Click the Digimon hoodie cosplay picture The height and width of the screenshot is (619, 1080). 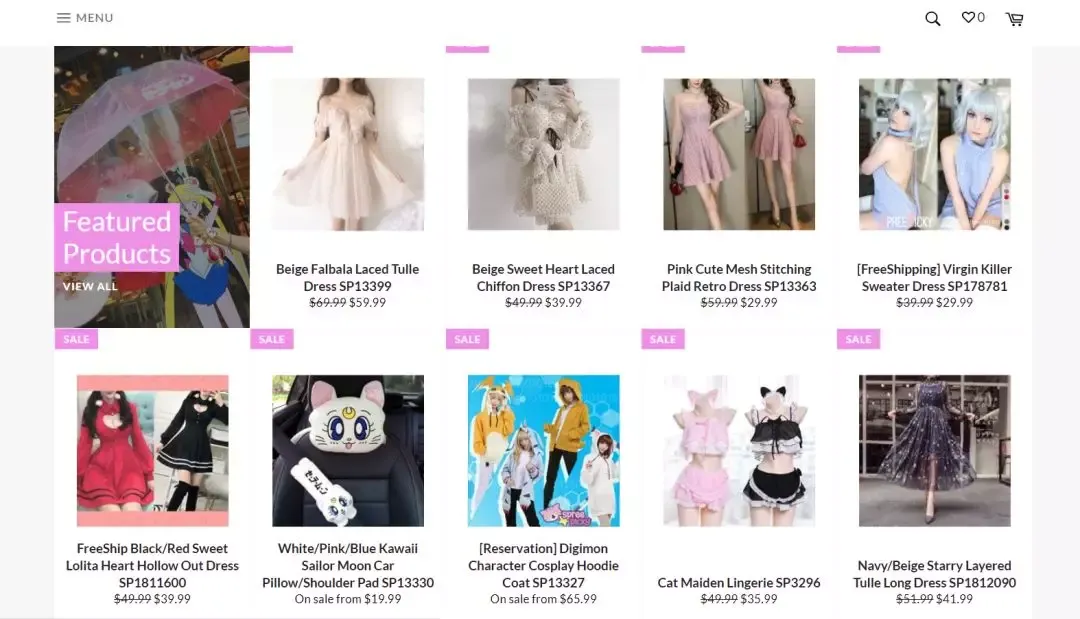coord(543,450)
